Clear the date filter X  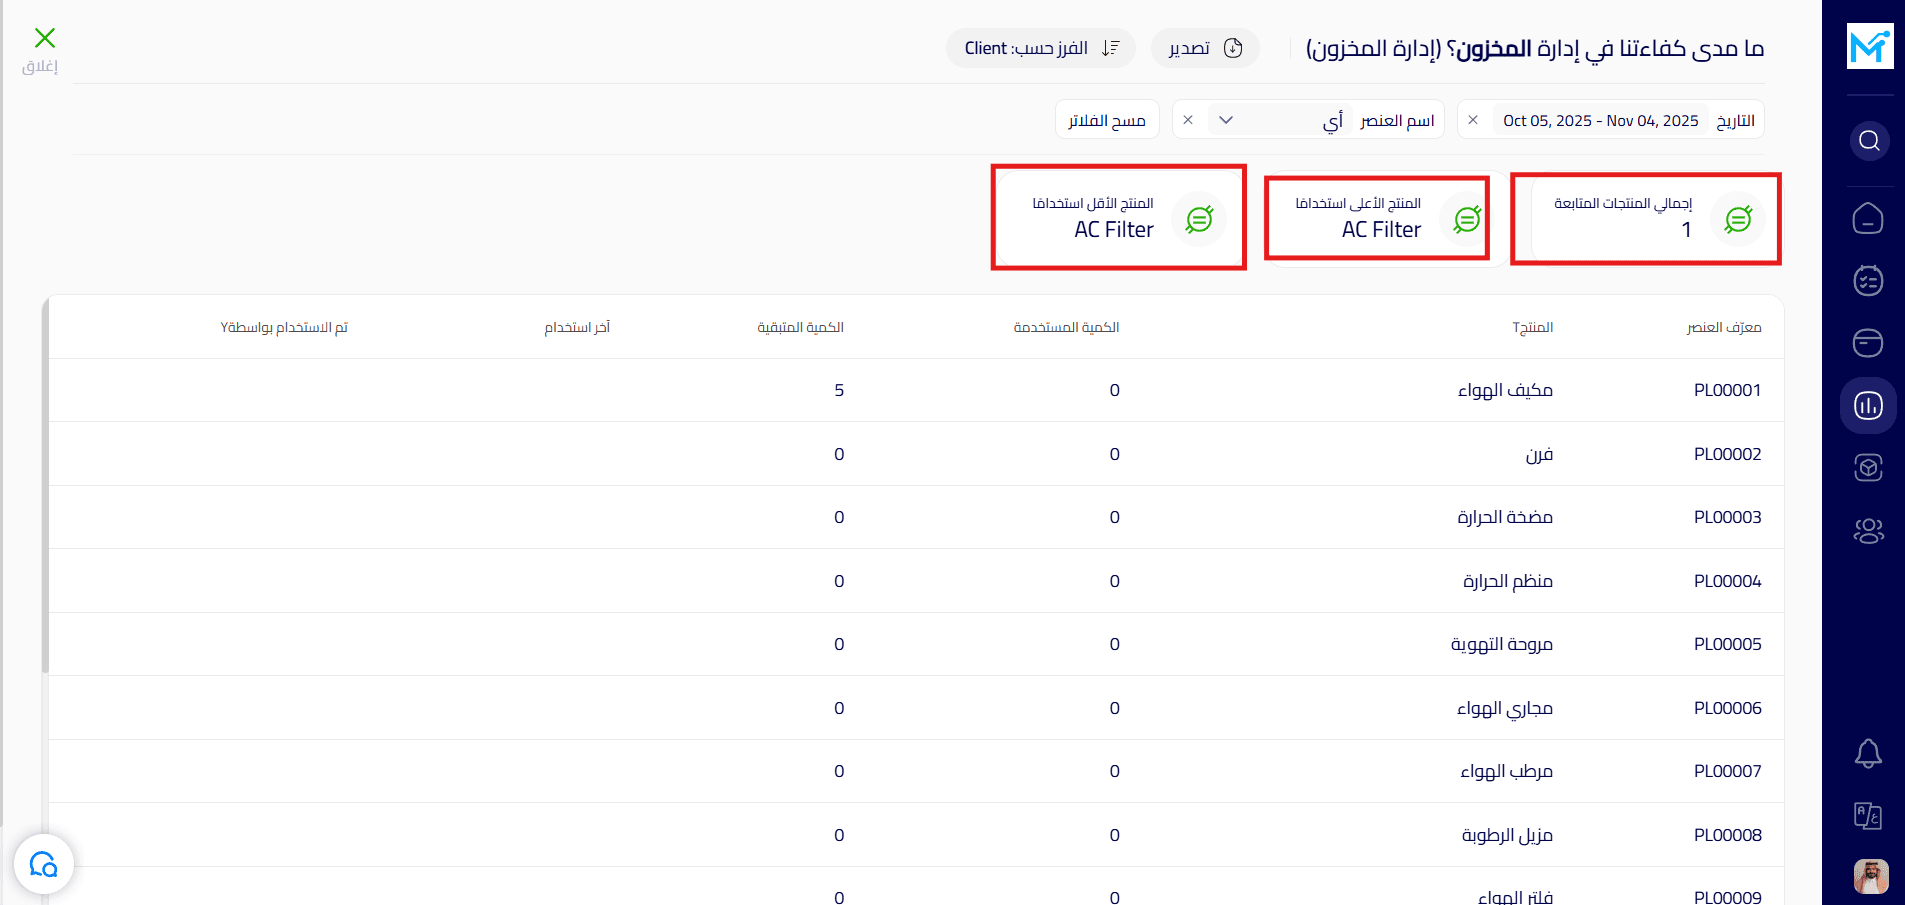click(1473, 120)
